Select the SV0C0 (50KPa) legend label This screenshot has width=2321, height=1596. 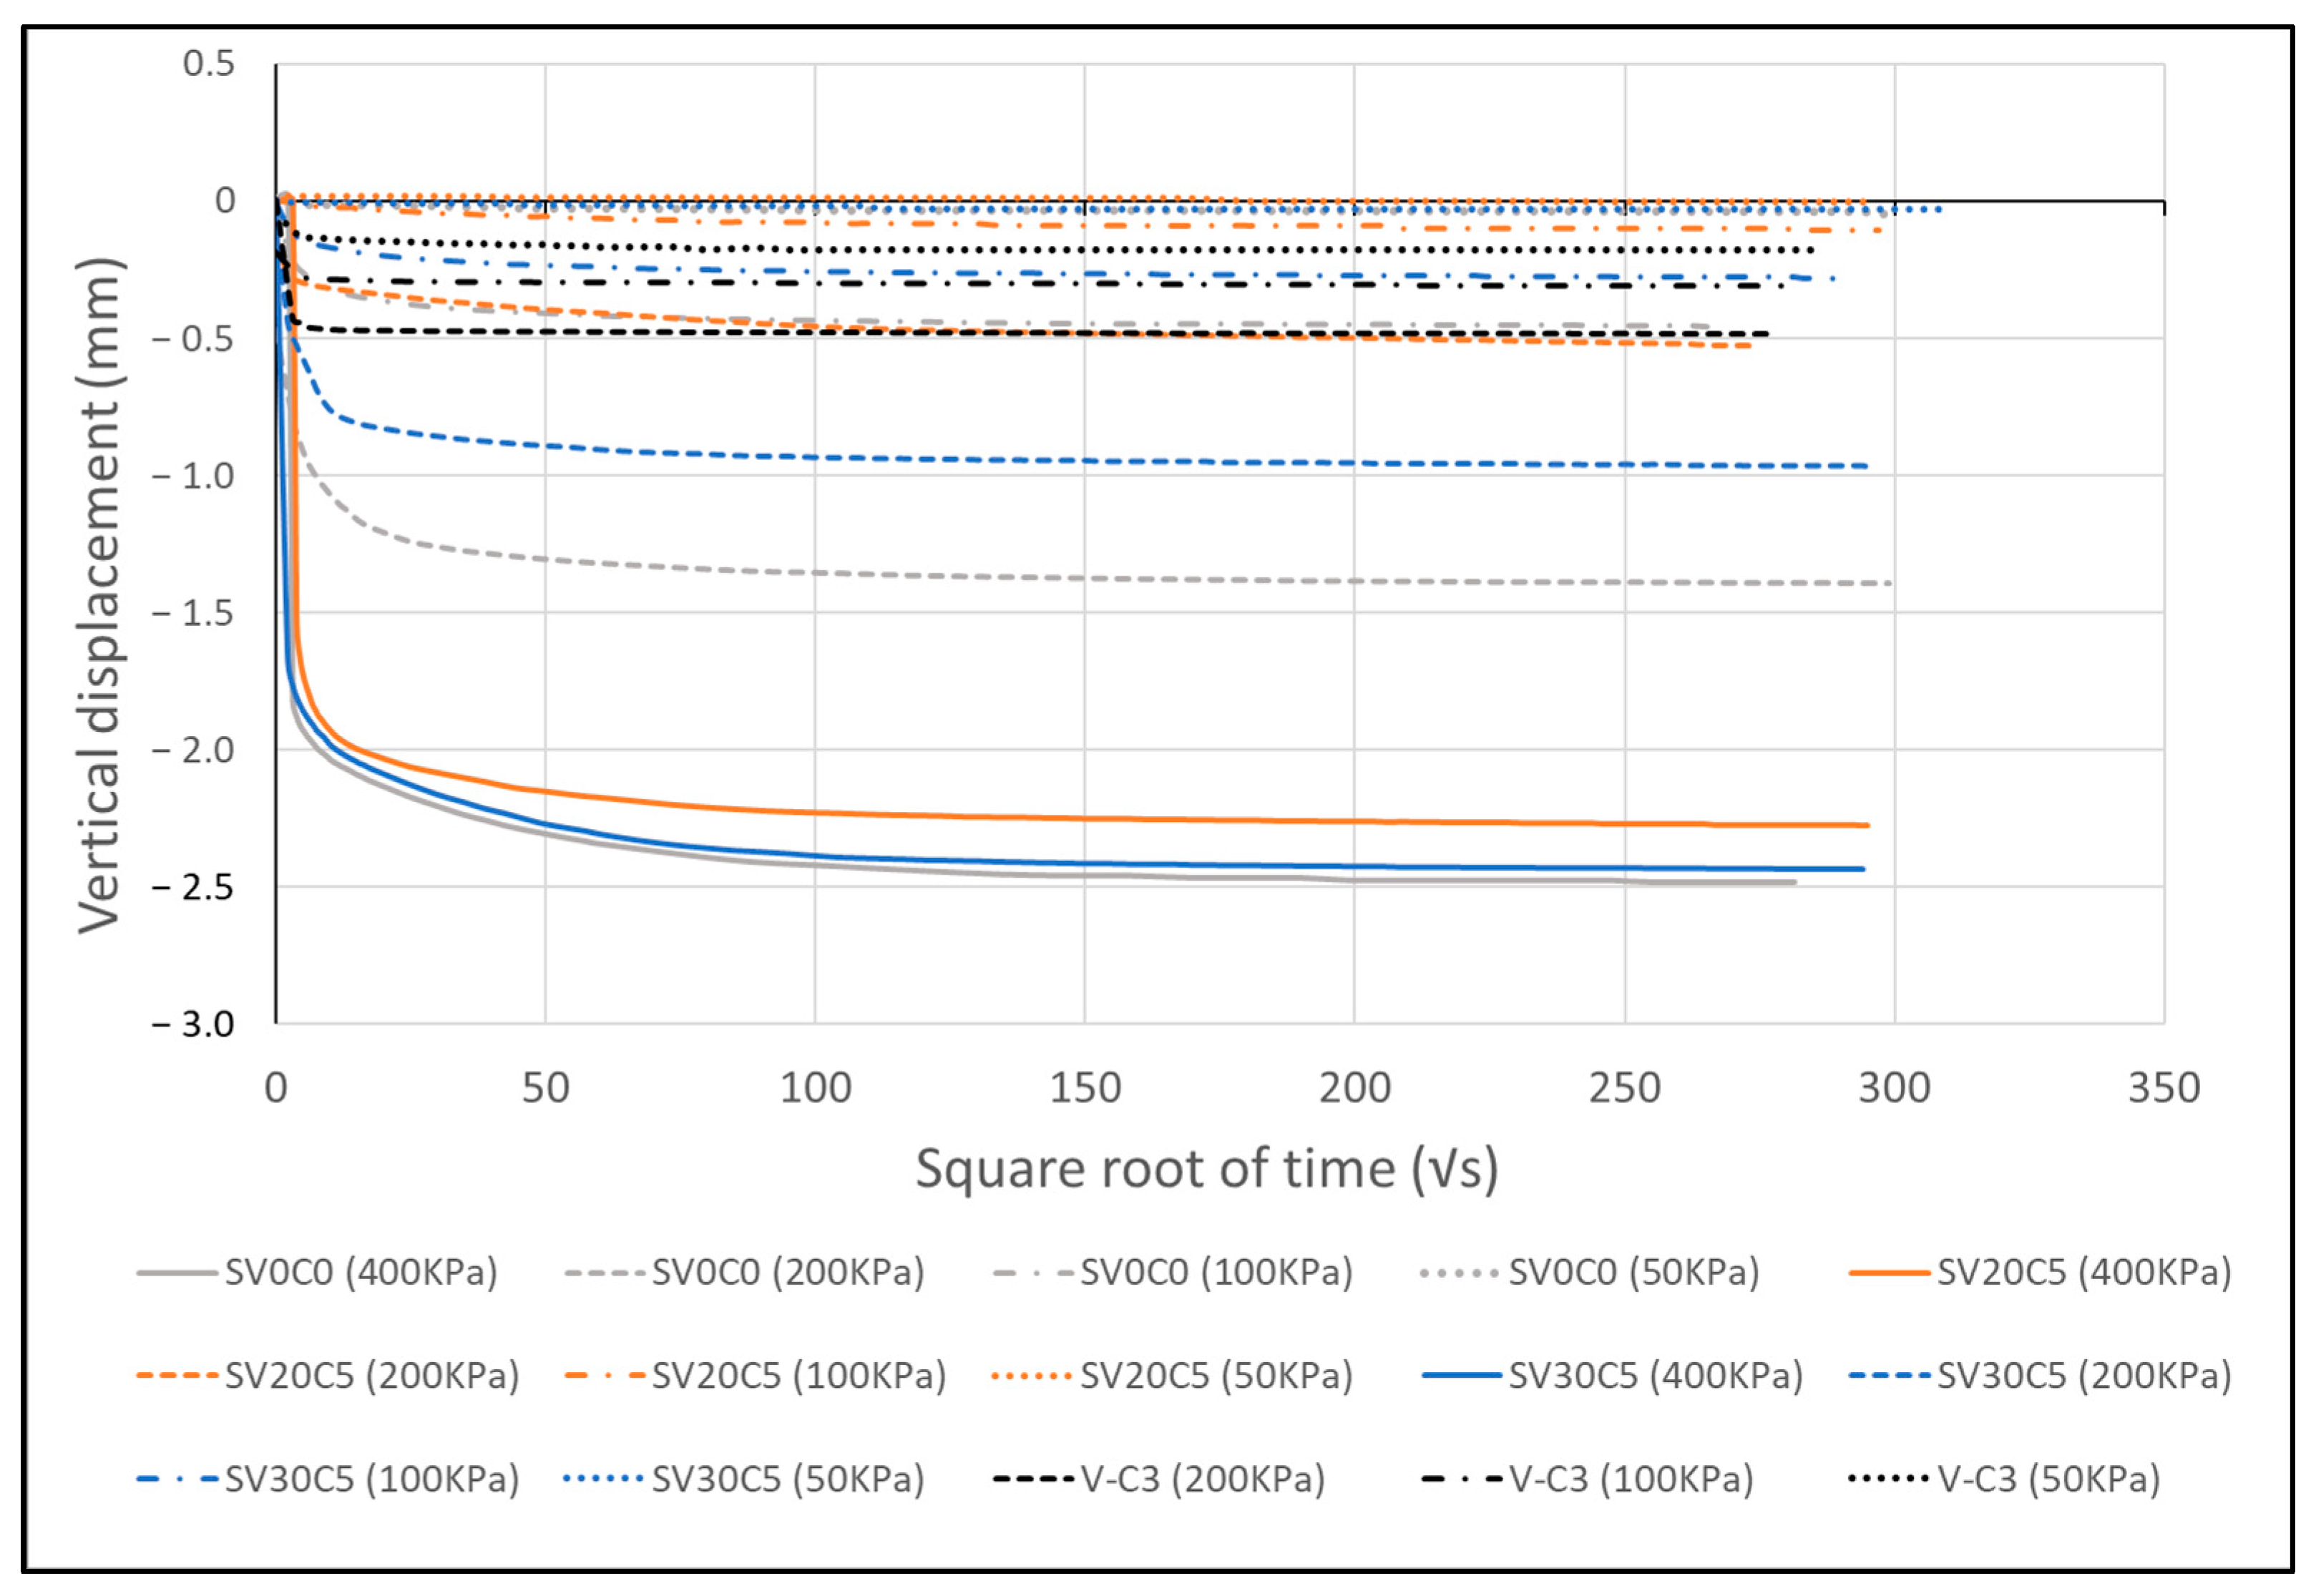click(1633, 1273)
